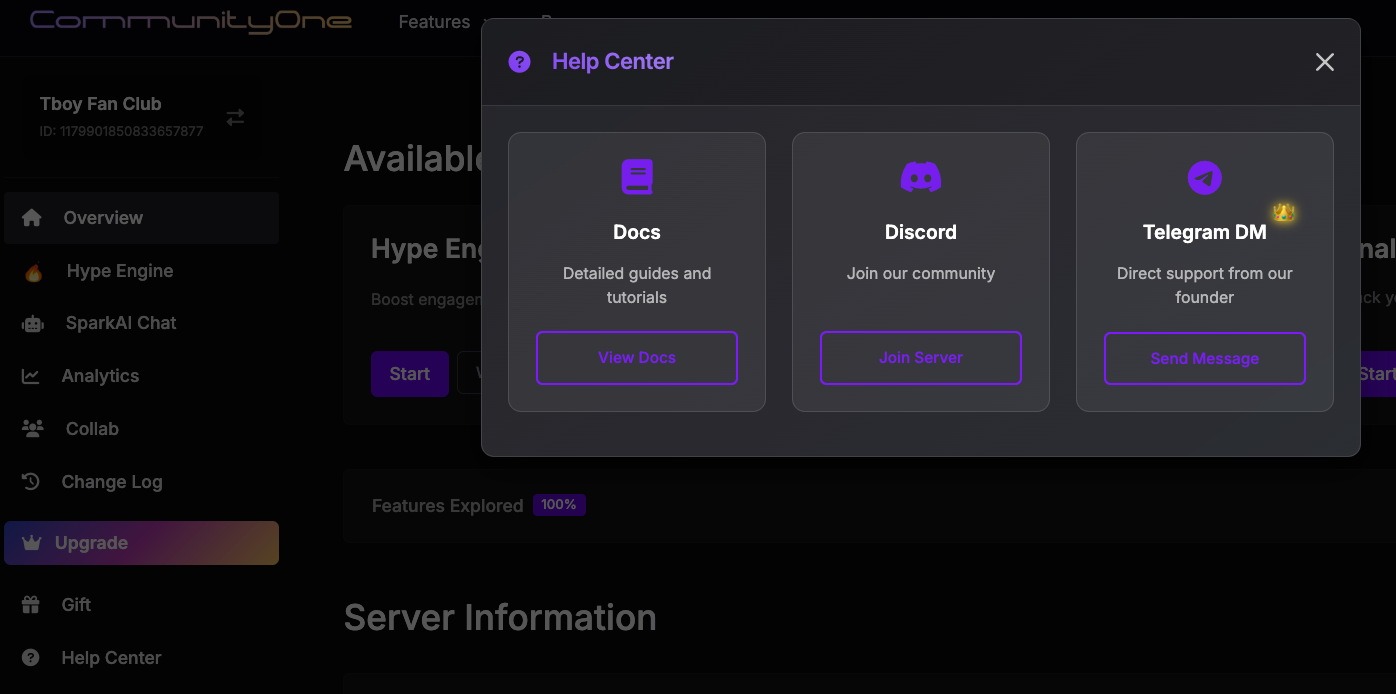Click the Hype Engine flame icon

coord(34,272)
